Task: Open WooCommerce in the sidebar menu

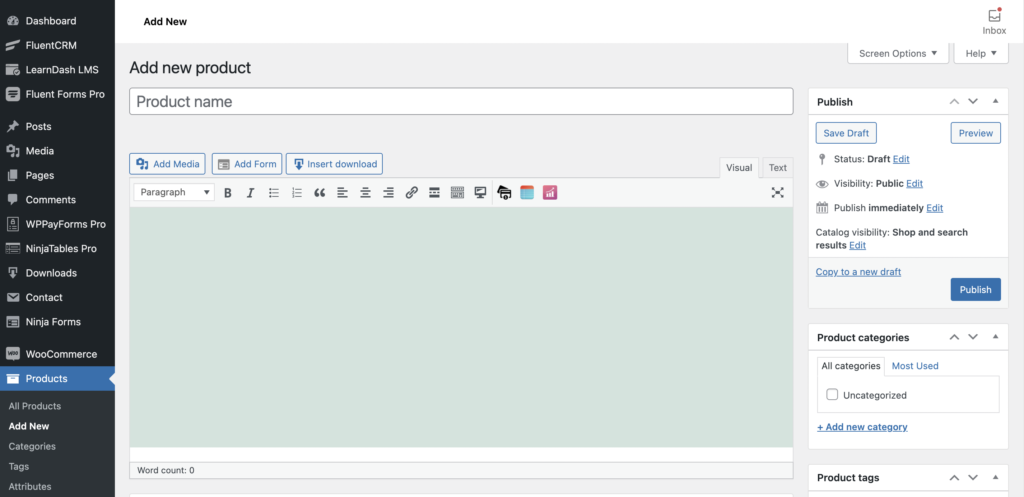Action: coord(61,354)
